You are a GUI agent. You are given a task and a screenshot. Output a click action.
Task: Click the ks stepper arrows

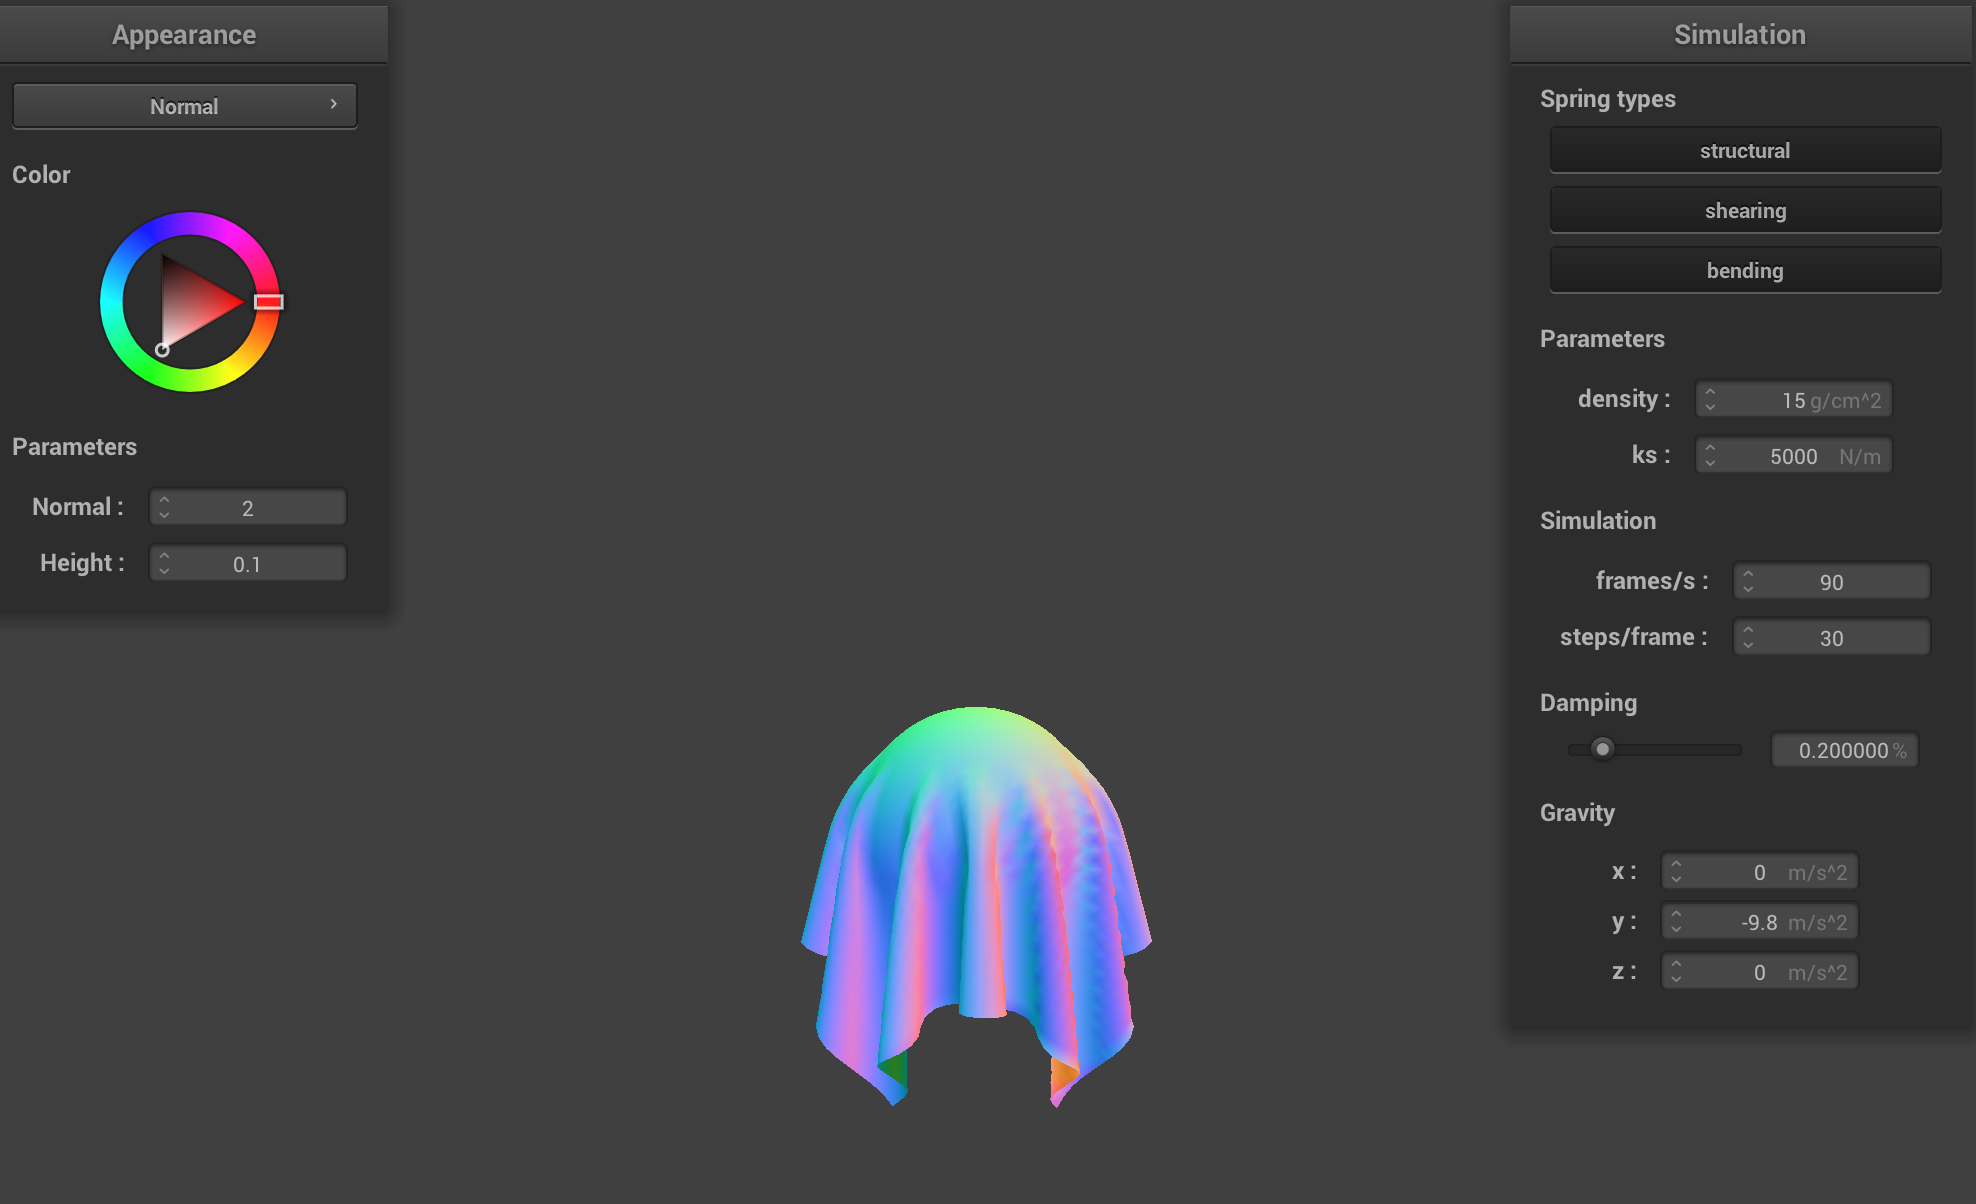pos(1710,455)
